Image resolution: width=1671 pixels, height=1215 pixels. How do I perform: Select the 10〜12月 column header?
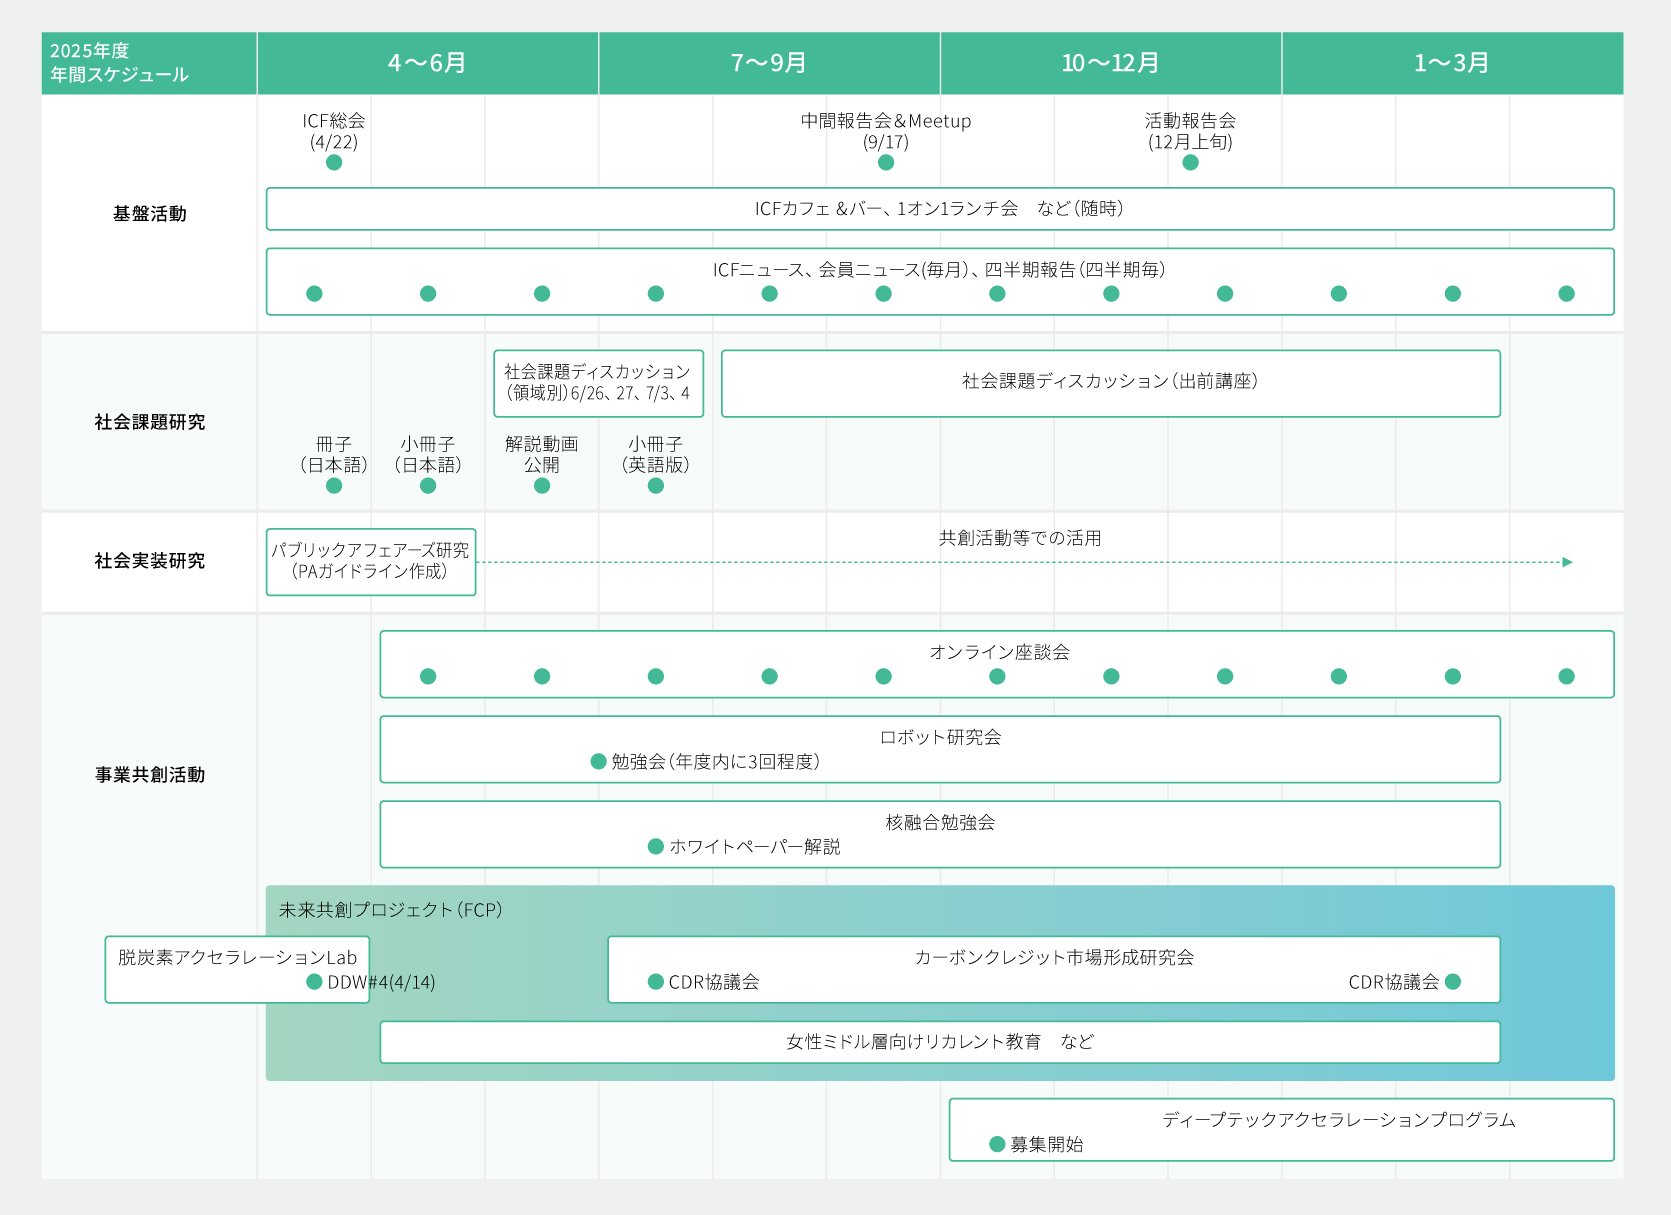(x=1111, y=63)
